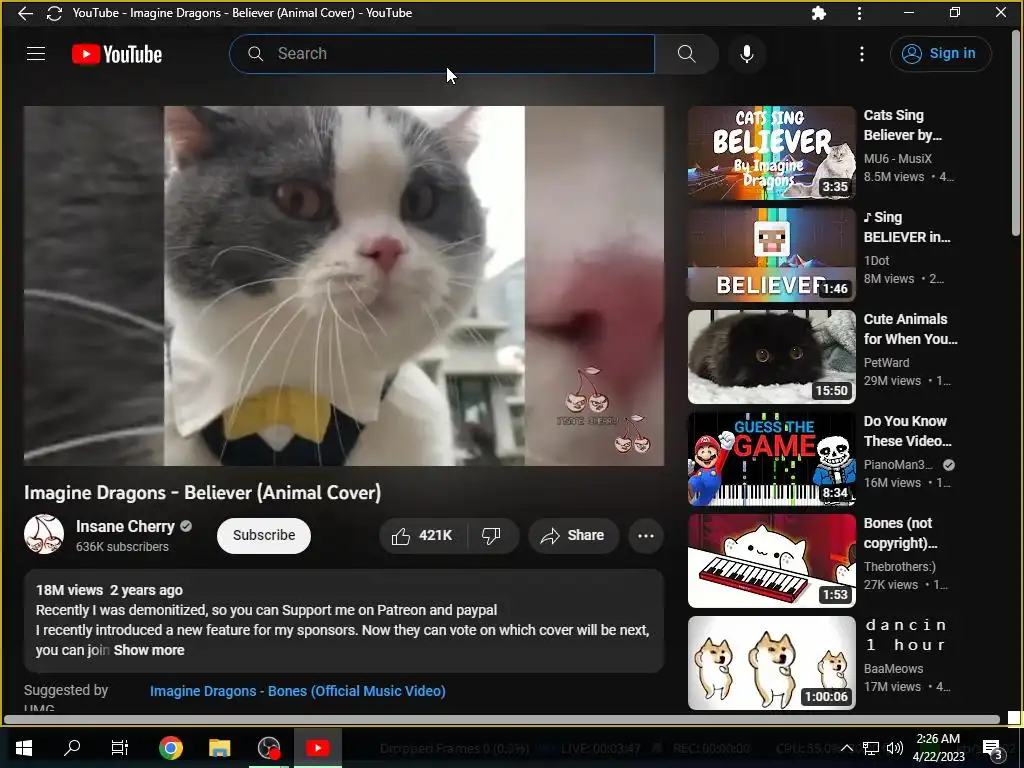
Task: Reload the page with the refresh icon
Action: tap(54, 13)
